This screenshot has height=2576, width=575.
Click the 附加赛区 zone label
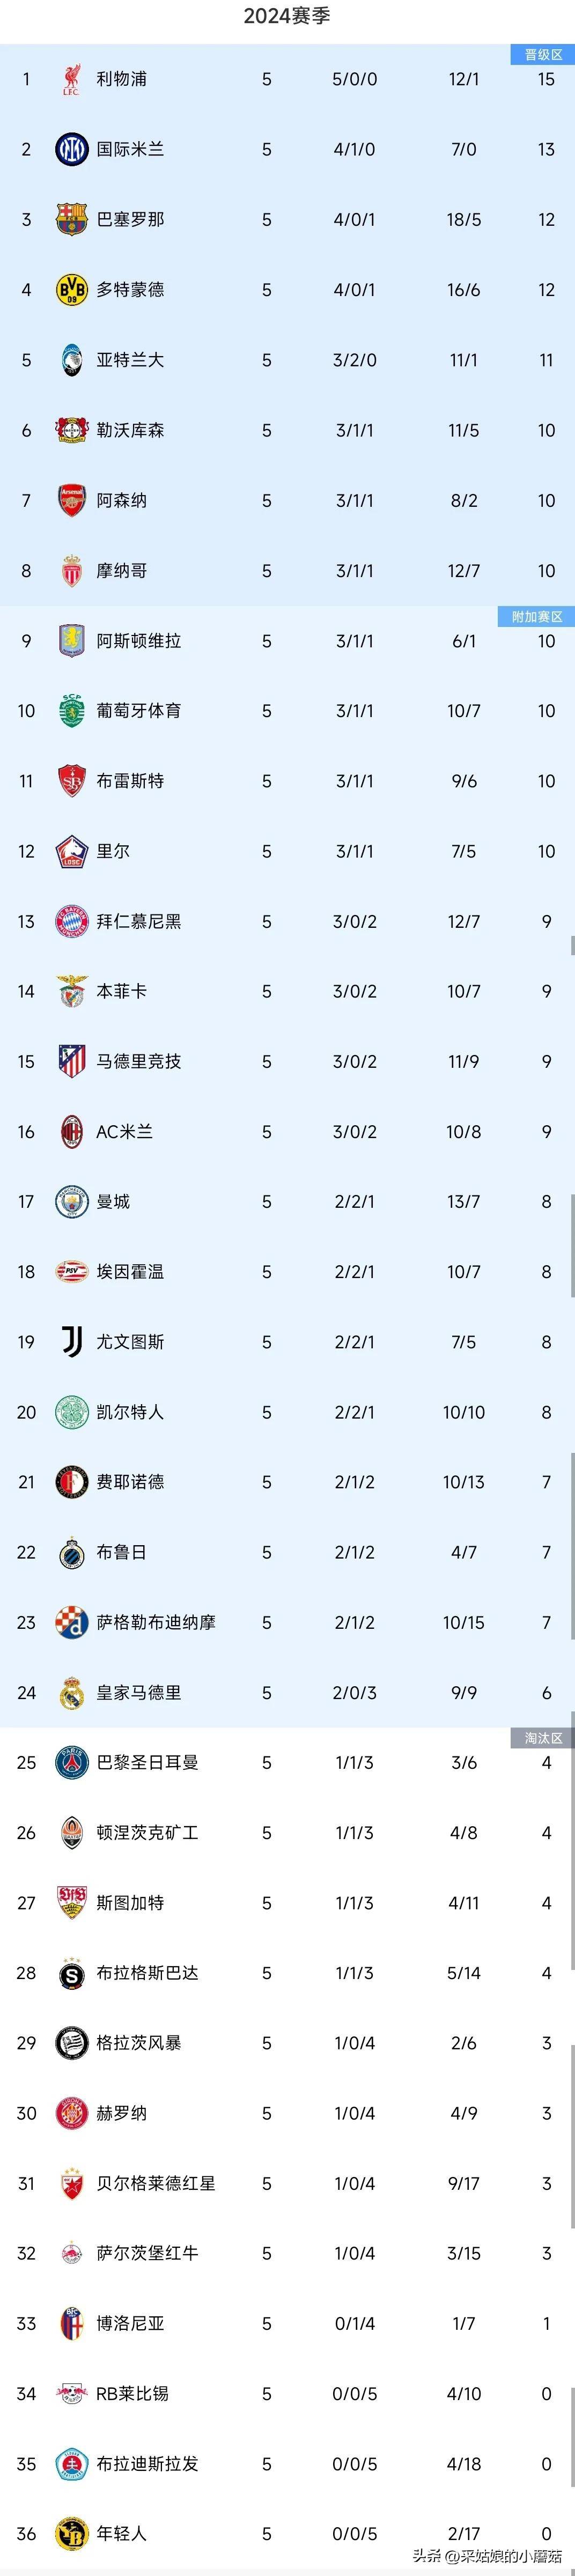tap(537, 617)
